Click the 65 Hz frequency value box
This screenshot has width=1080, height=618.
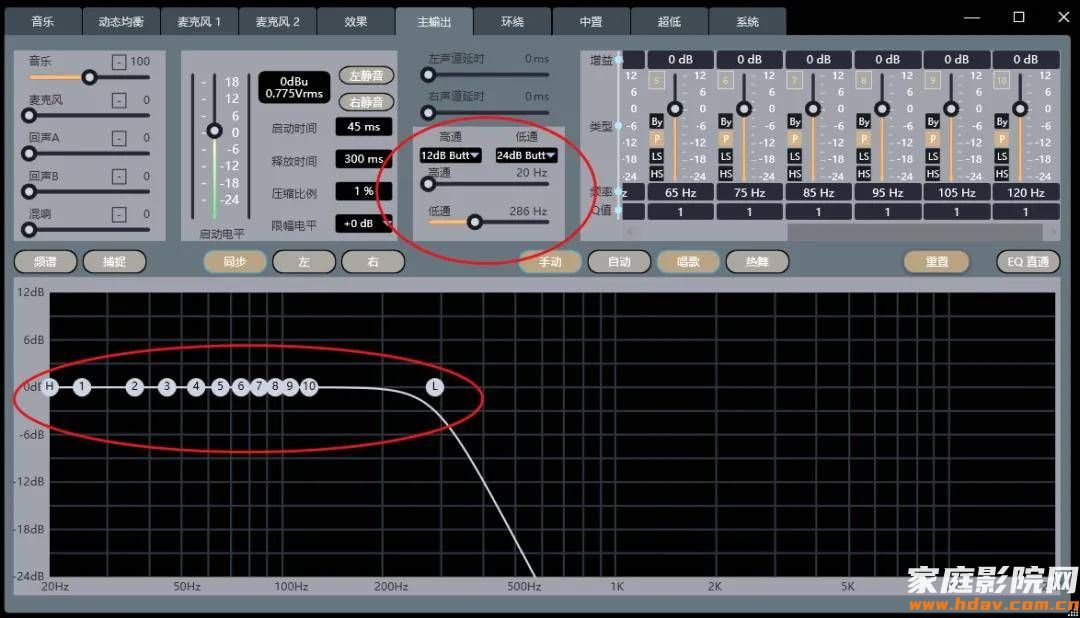(681, 193)
